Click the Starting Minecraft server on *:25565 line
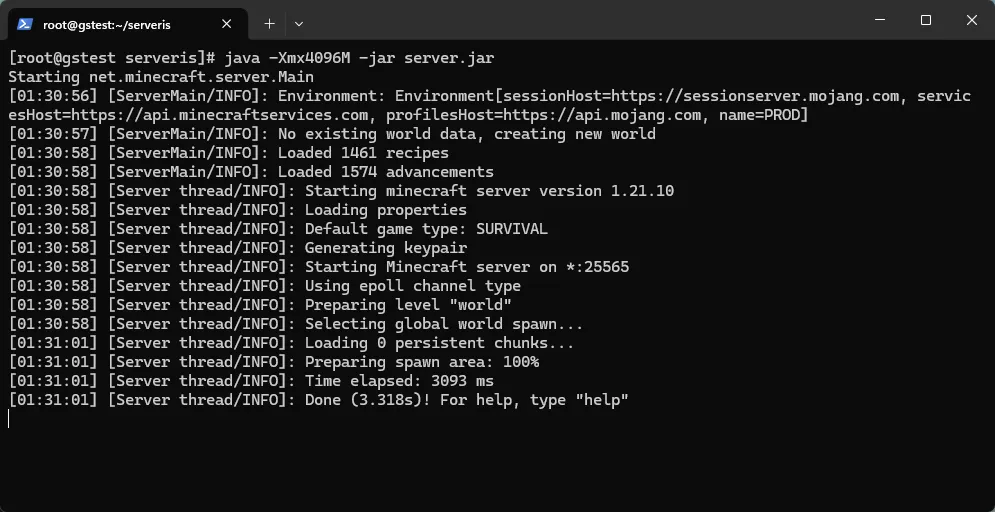 (x=319, y=267)
